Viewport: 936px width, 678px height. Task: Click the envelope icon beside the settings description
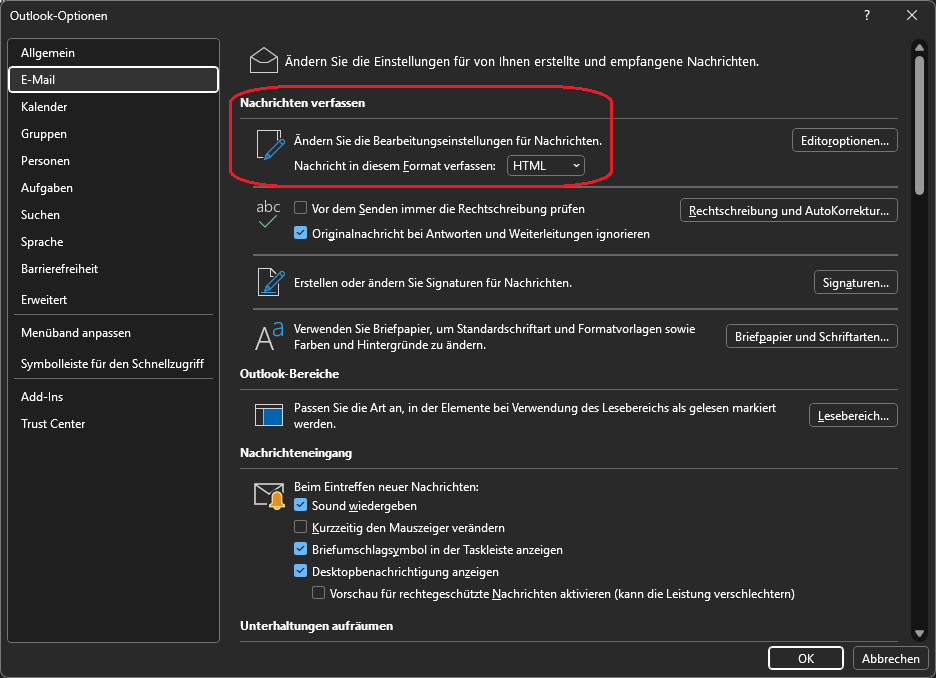264,60
